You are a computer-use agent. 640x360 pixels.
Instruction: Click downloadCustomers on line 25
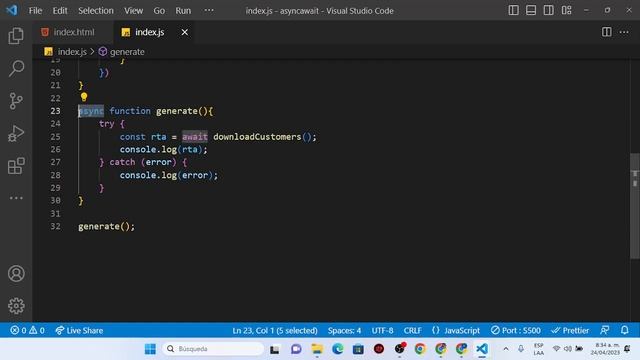pyautogui.click(x=257, y=137)
